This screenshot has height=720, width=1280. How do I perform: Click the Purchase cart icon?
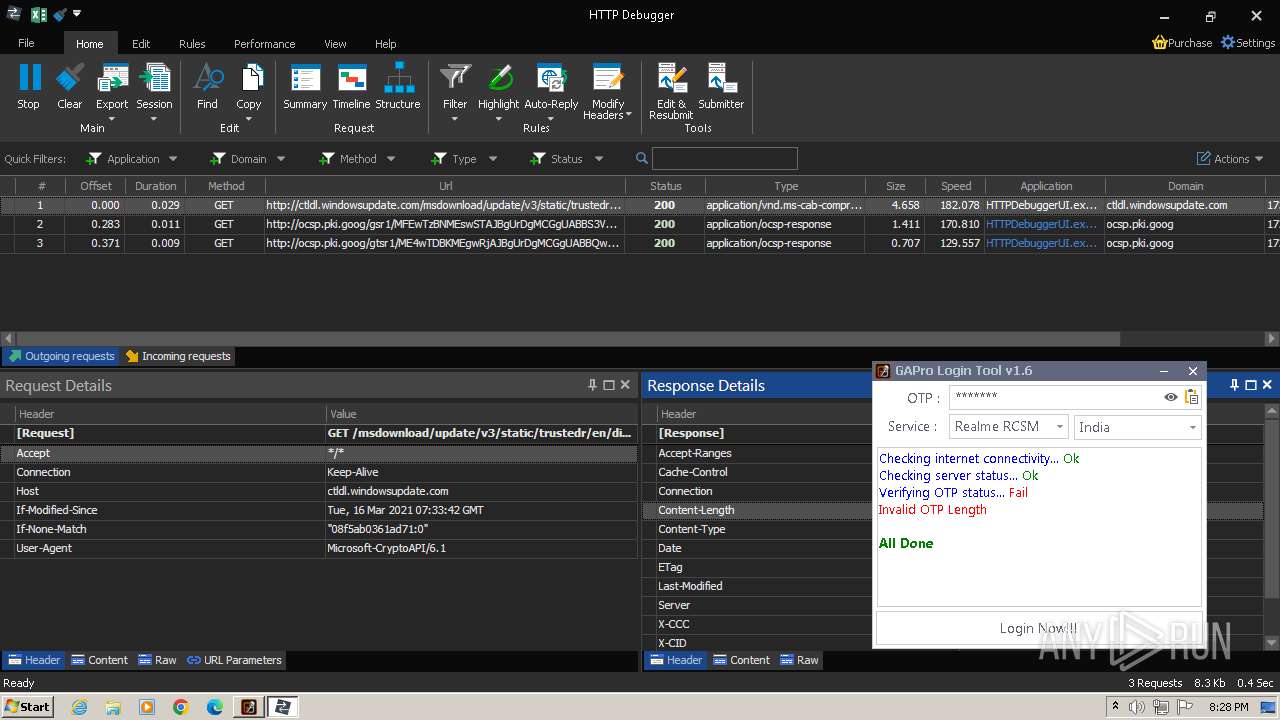pos(1160,43)
